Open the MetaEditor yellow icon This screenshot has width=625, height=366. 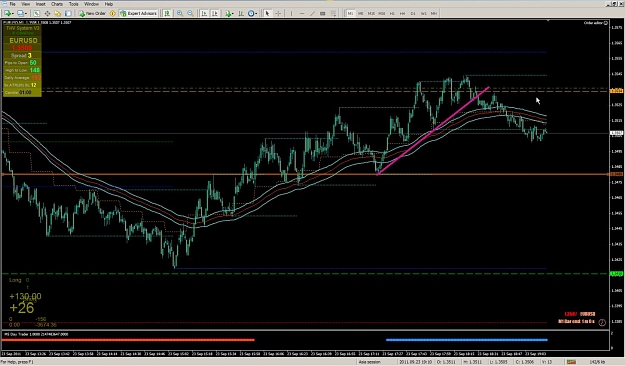112,14
